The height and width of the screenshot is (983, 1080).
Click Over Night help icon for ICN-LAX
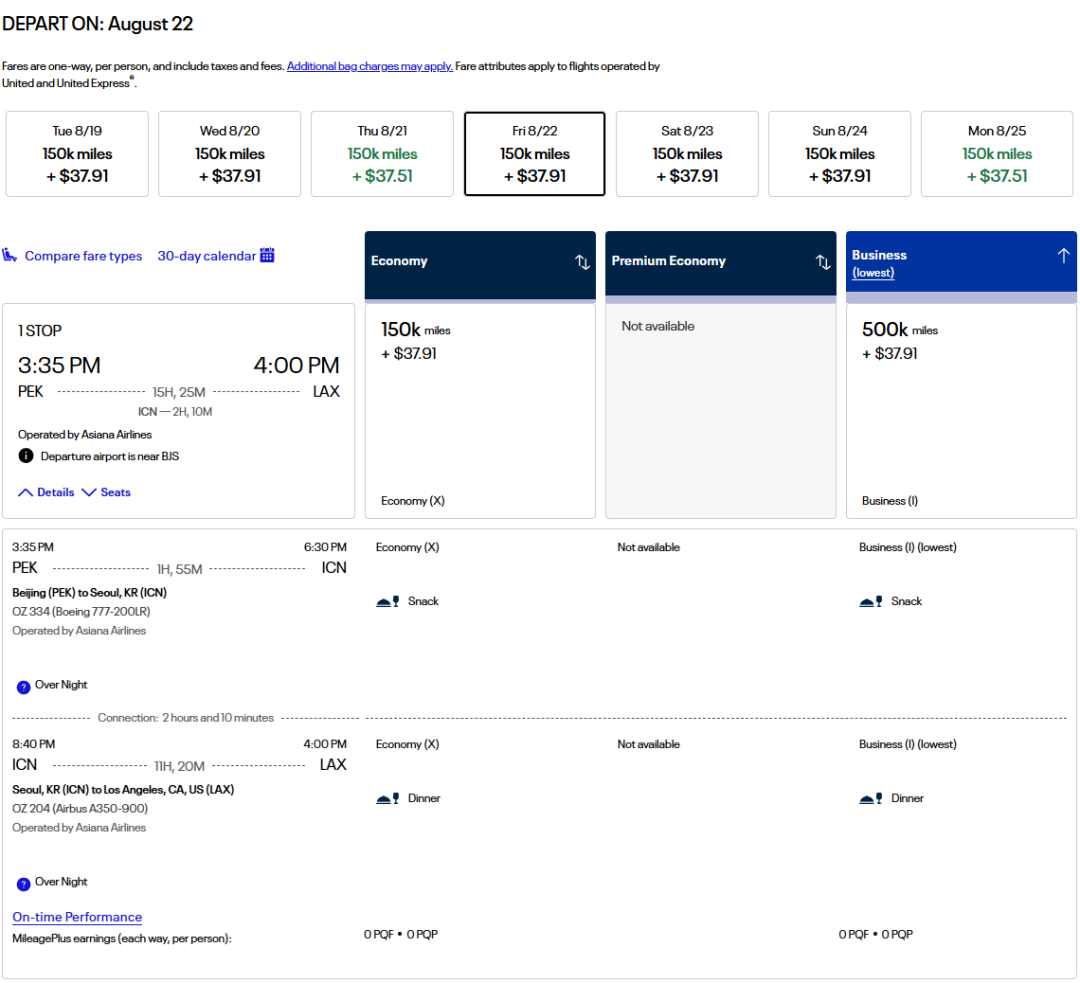pos(24,883)
